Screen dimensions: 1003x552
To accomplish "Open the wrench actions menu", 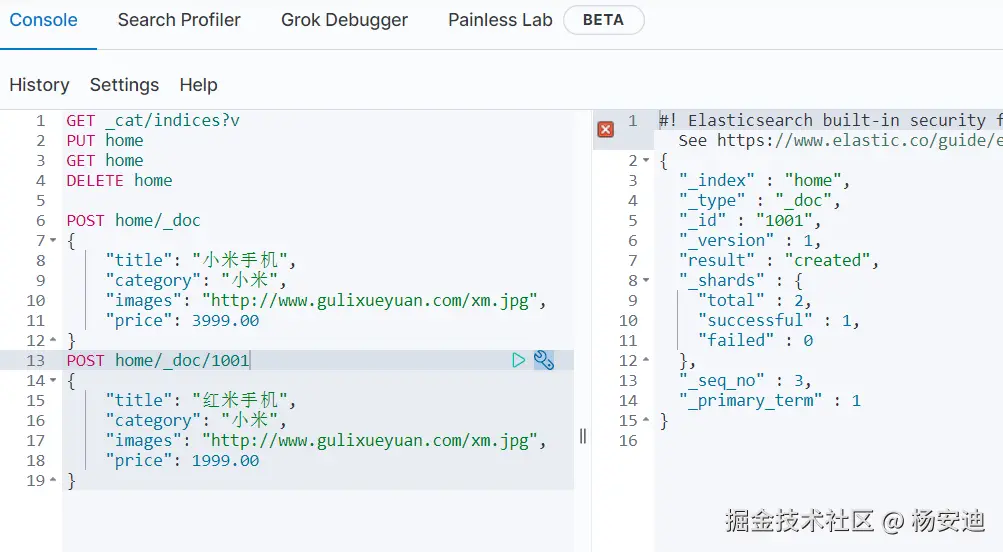I will (544, 360).
